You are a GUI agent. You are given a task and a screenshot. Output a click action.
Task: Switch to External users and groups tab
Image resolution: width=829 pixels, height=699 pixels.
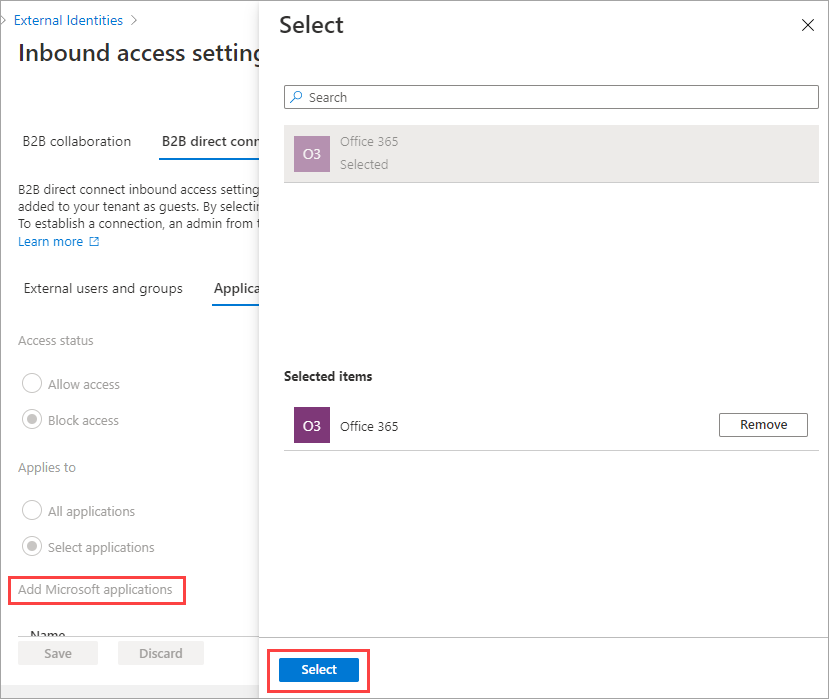102,288
